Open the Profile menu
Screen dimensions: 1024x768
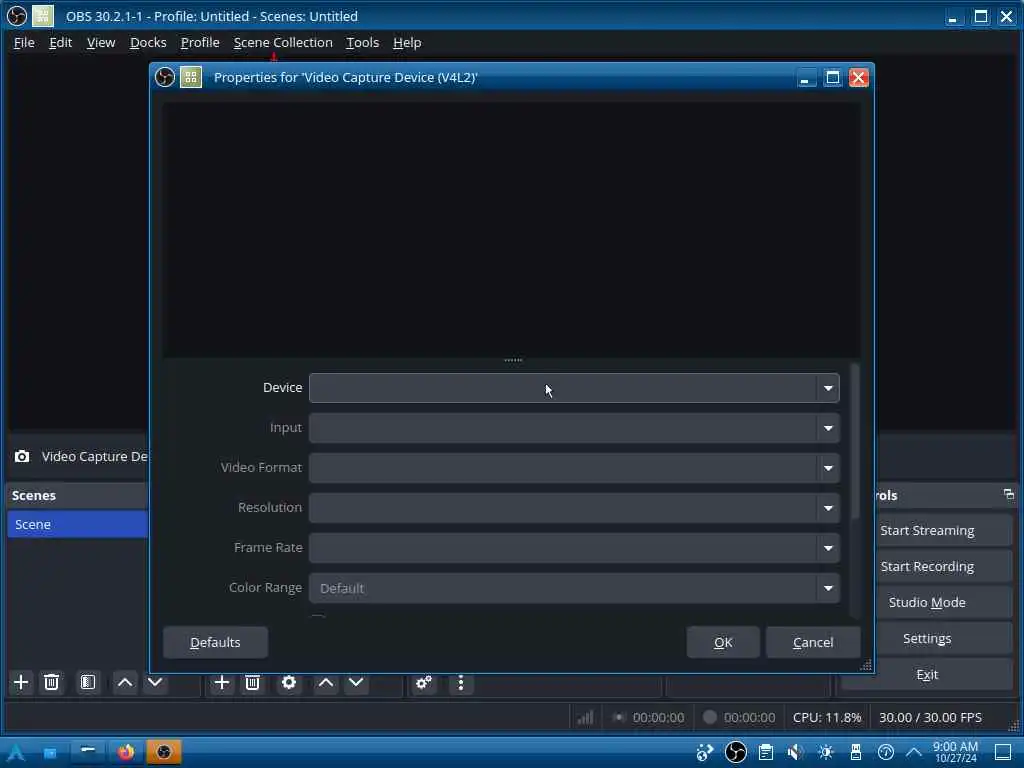200,42
